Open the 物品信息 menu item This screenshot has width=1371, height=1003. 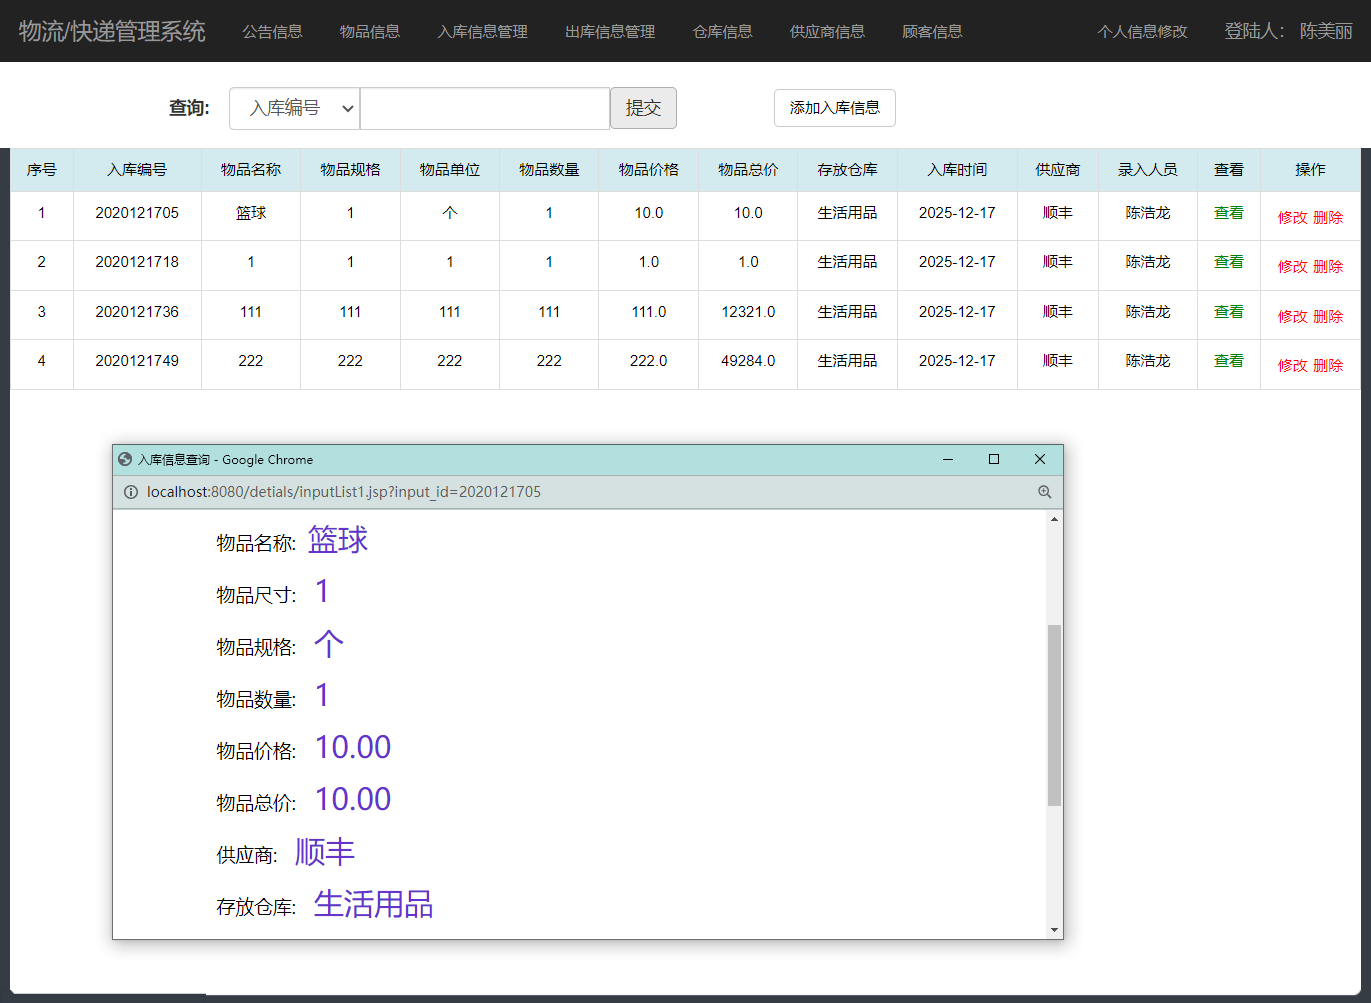click(x=369, y=31)
